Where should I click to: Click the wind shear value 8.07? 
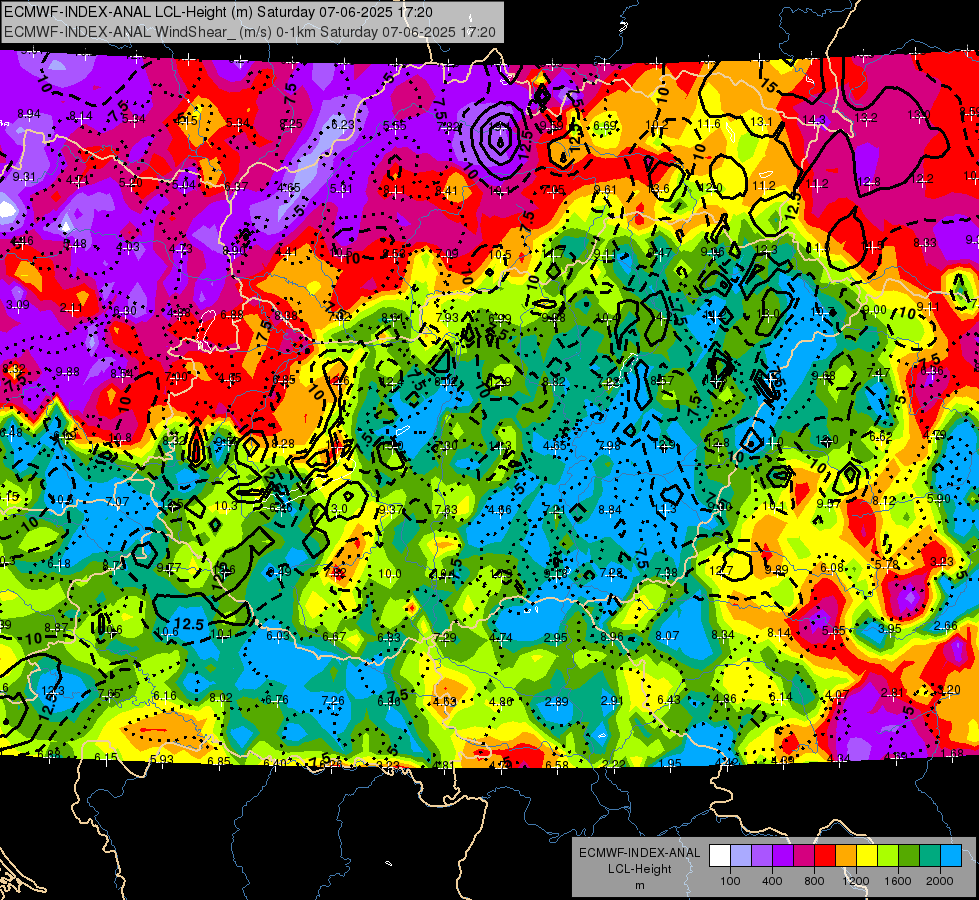click(x=667, y=635)
